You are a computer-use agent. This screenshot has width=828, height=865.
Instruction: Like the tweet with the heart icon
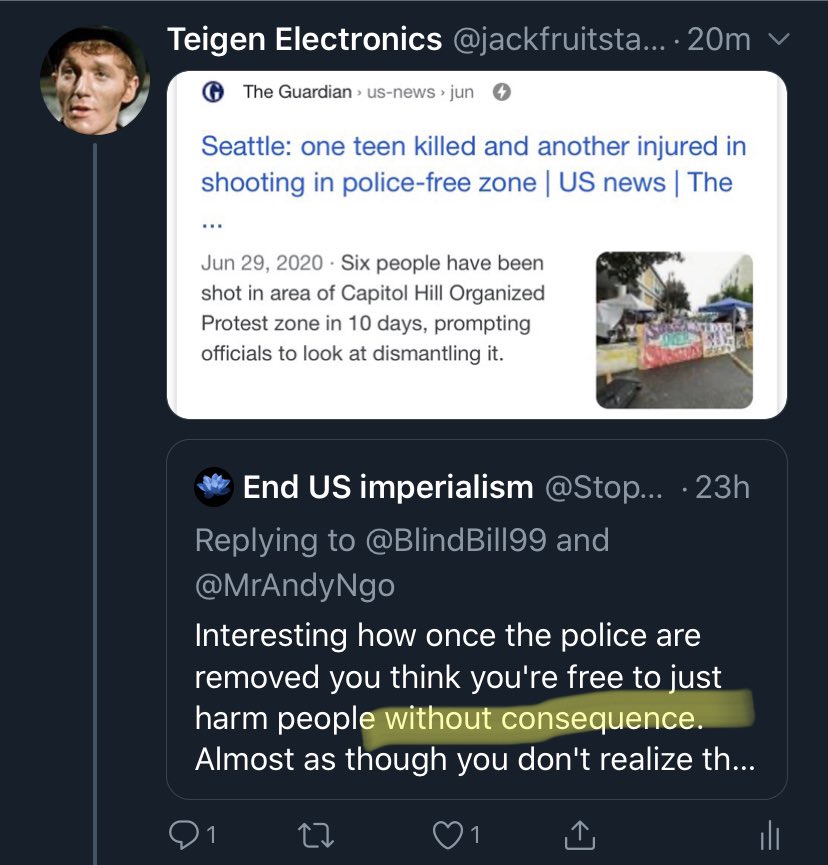(x=448, y=834)
